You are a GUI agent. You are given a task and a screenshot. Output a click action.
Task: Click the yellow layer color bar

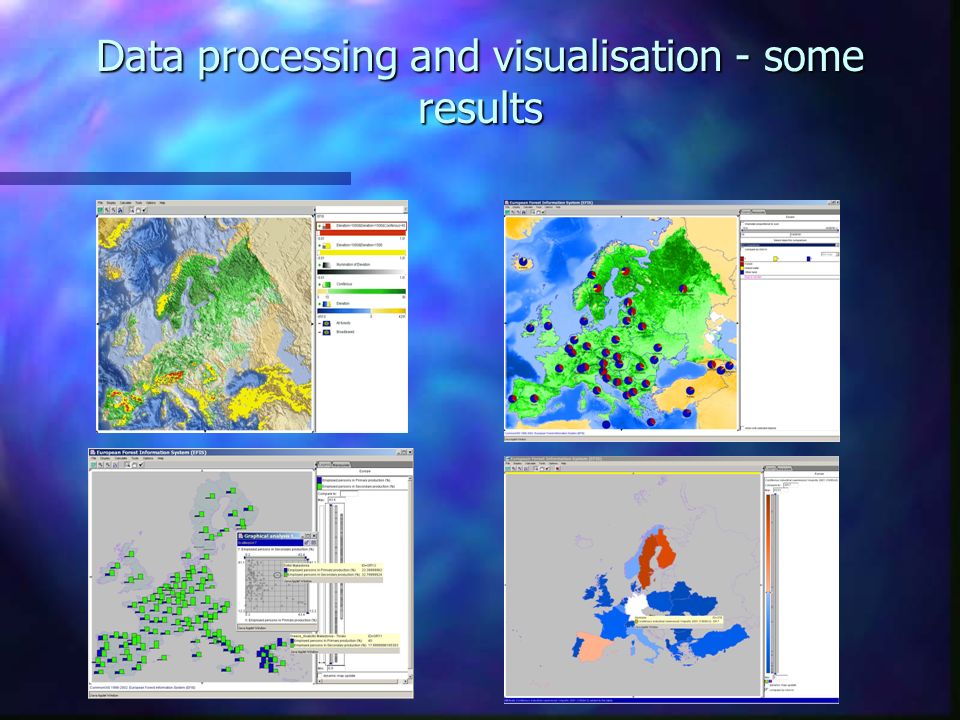point(362,252)
